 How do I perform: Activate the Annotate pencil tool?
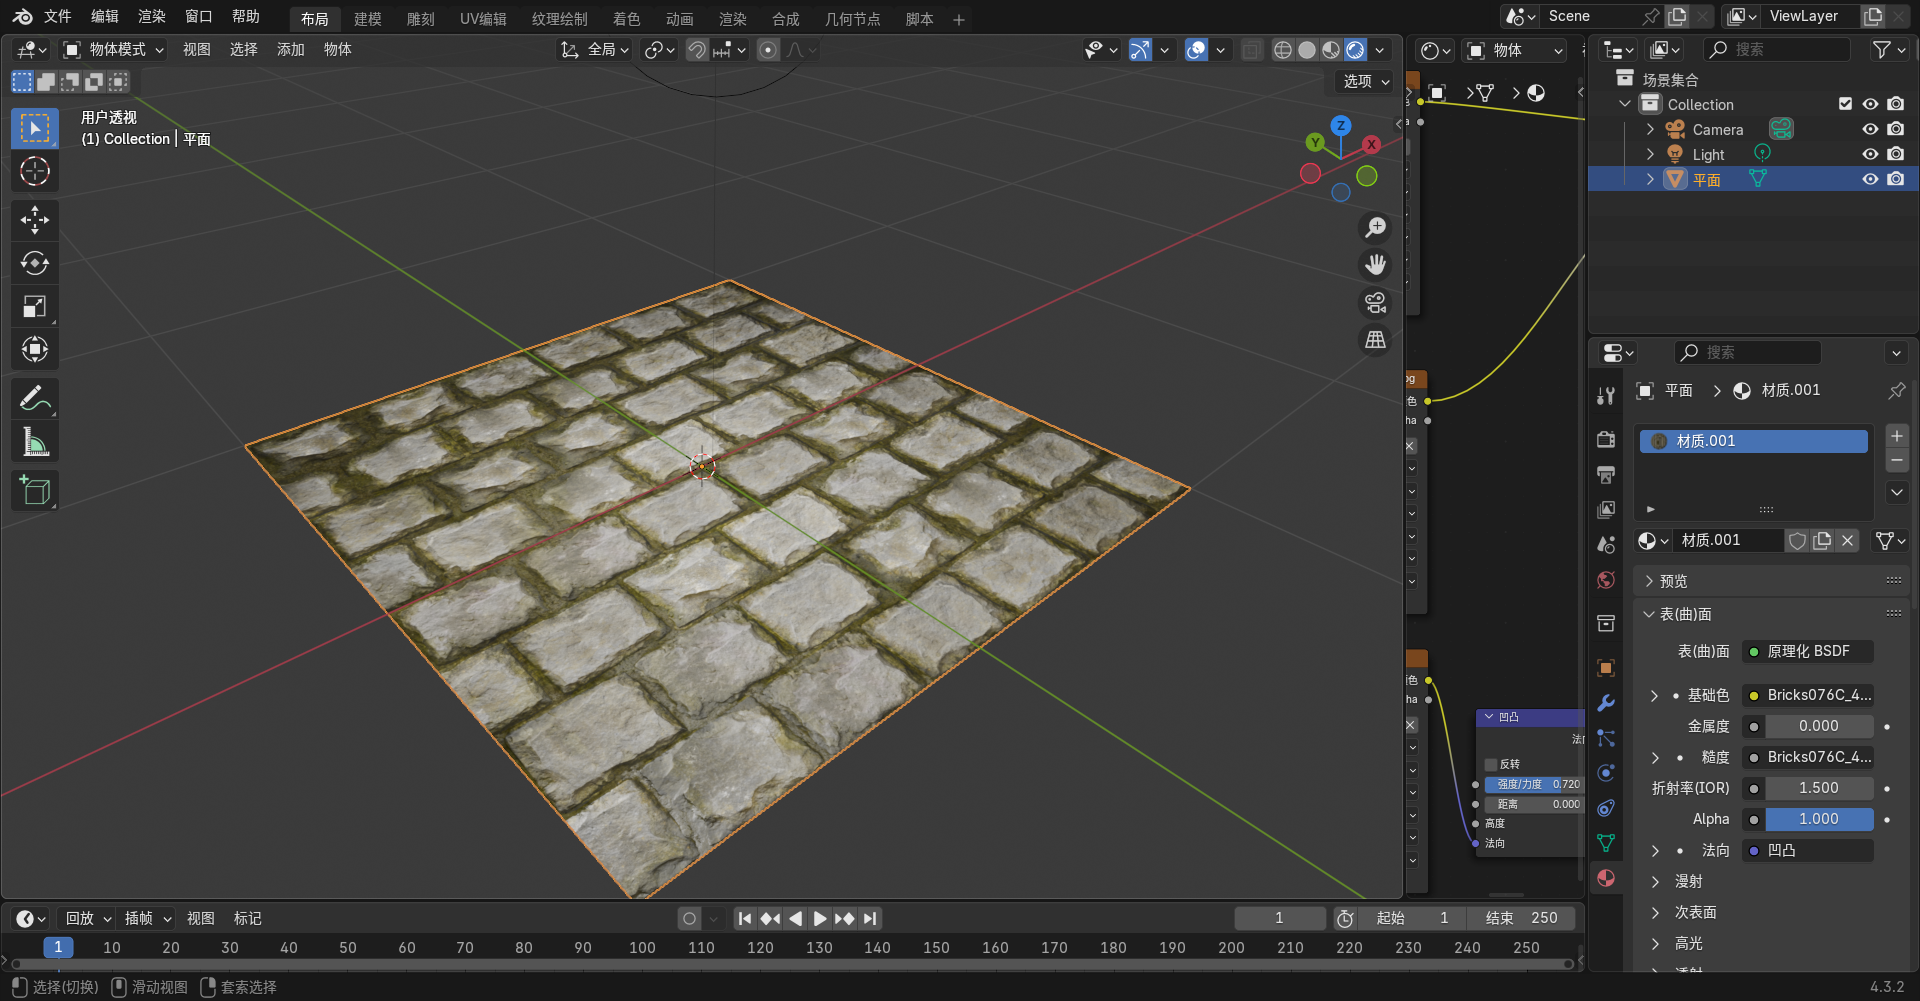coord(35,399)
